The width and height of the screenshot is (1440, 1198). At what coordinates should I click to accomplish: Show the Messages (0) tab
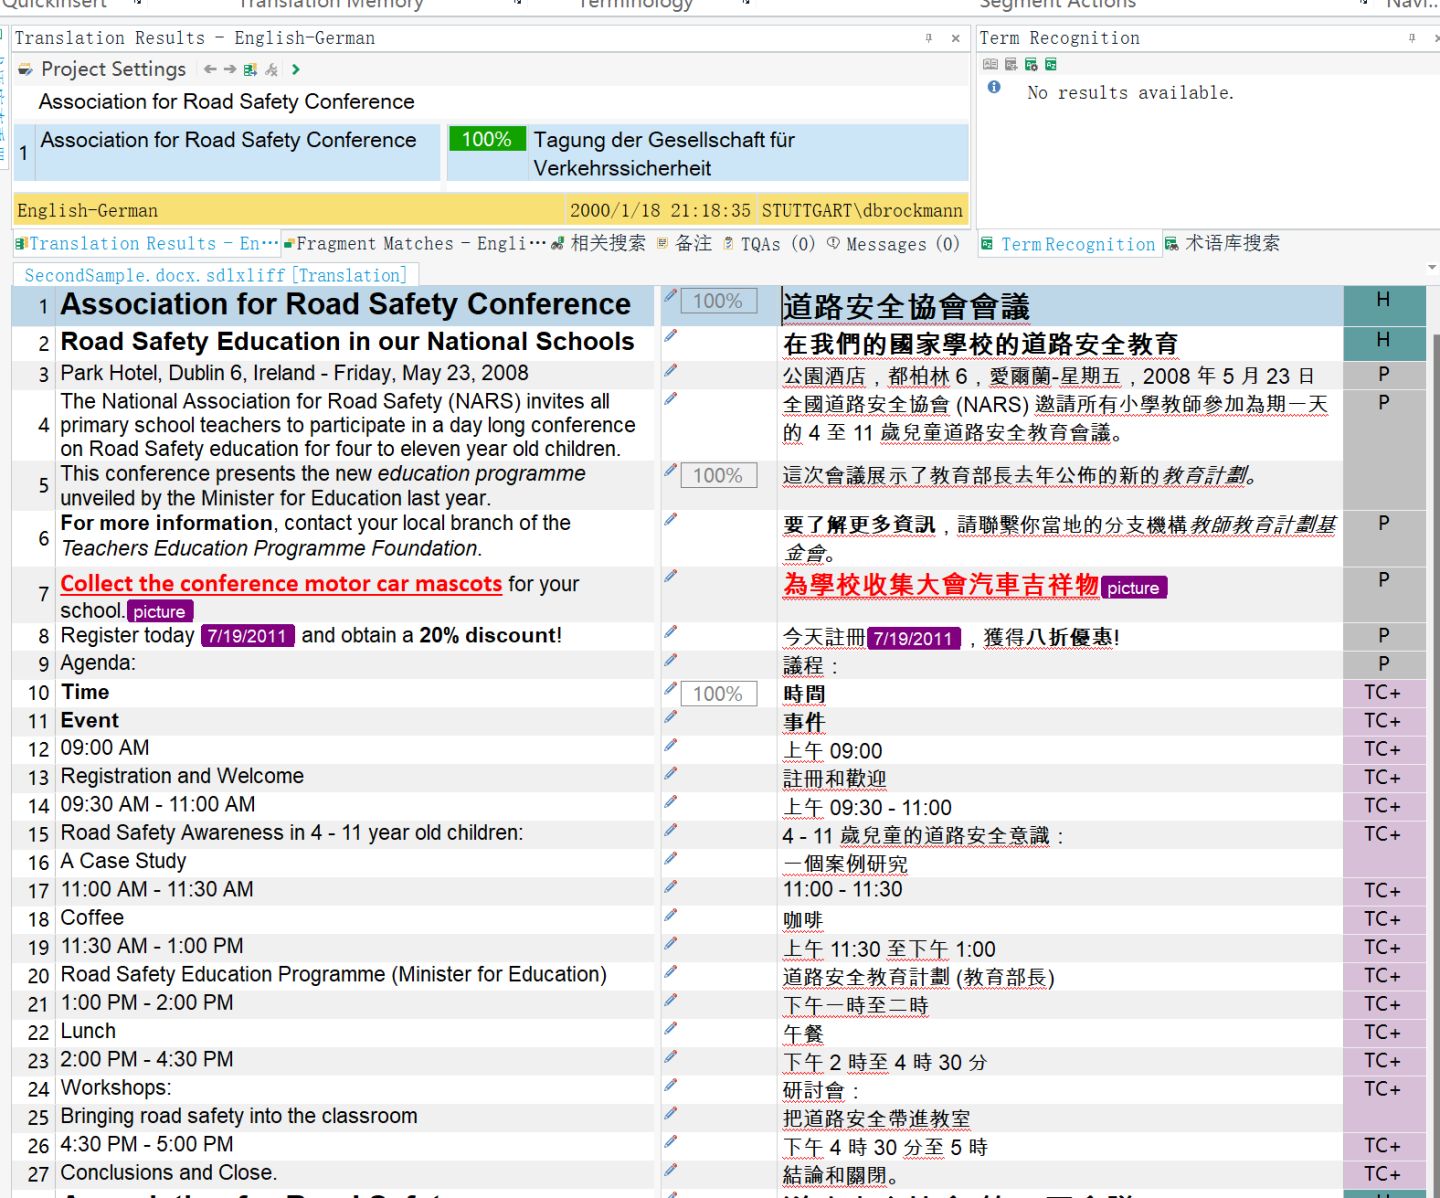tap(893, 244)
